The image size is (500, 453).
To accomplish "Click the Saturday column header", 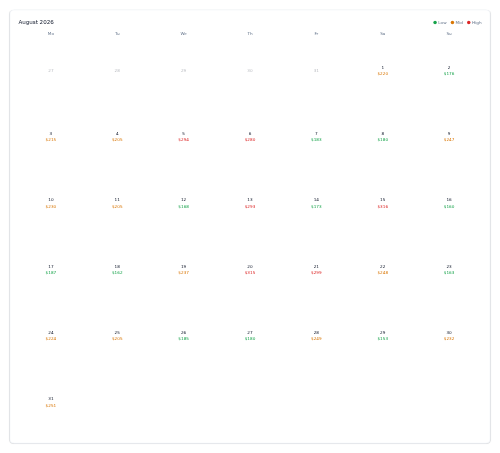I will [x=383, y=34].
